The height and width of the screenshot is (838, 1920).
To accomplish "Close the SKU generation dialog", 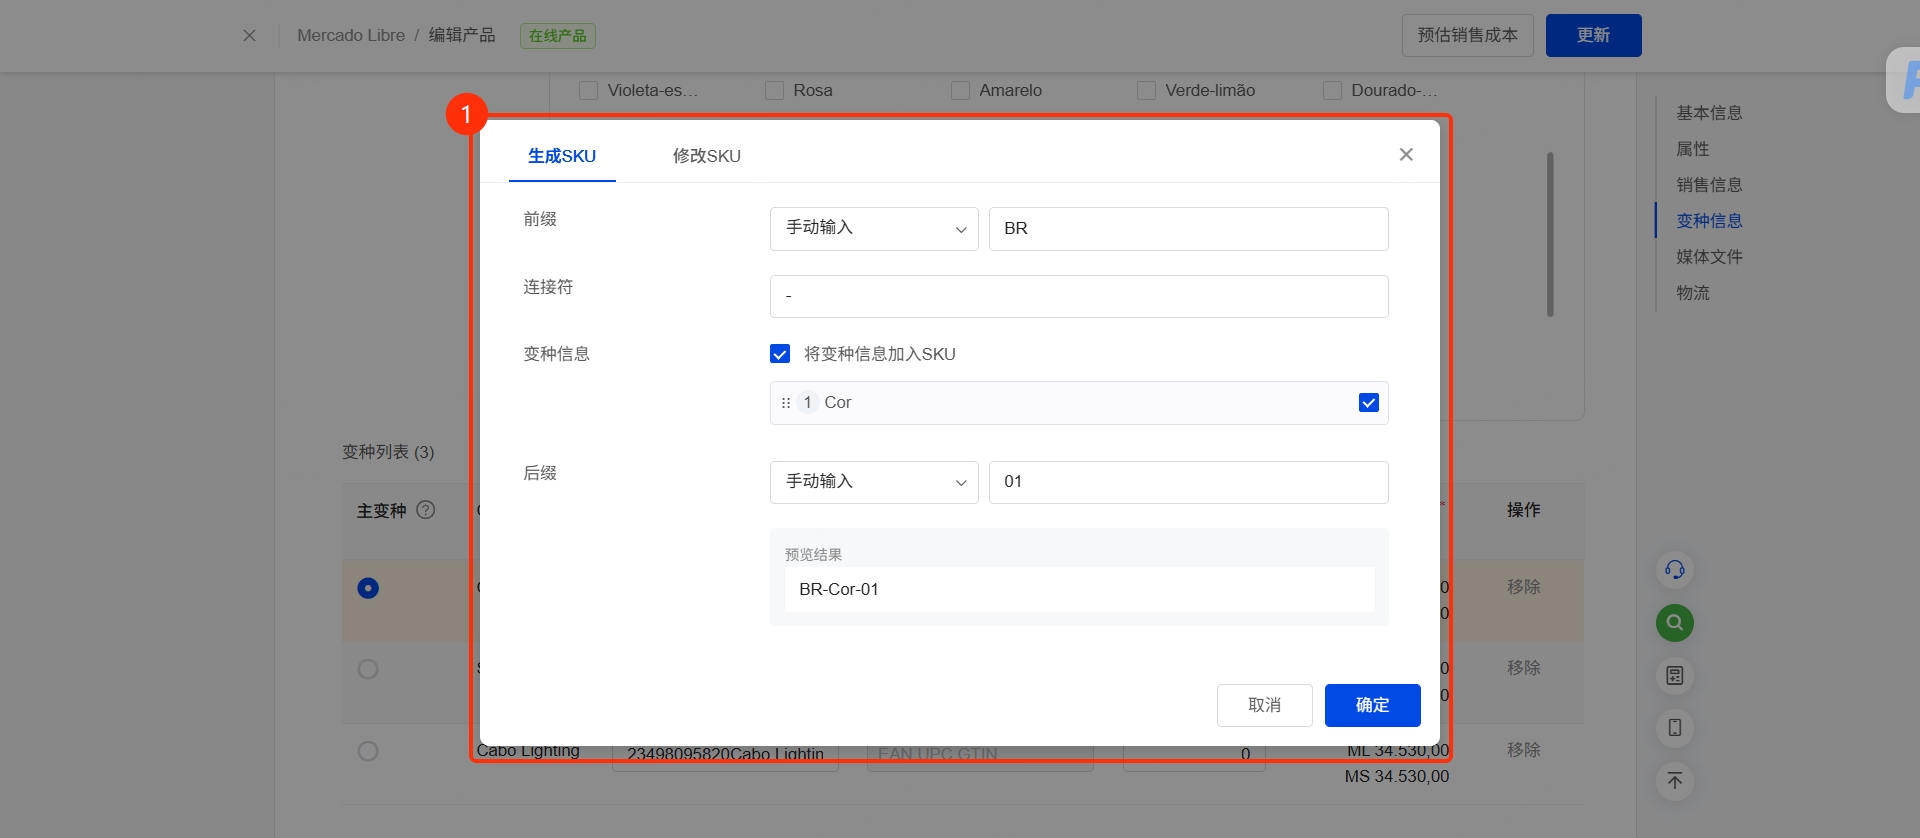I will 1406,154.
